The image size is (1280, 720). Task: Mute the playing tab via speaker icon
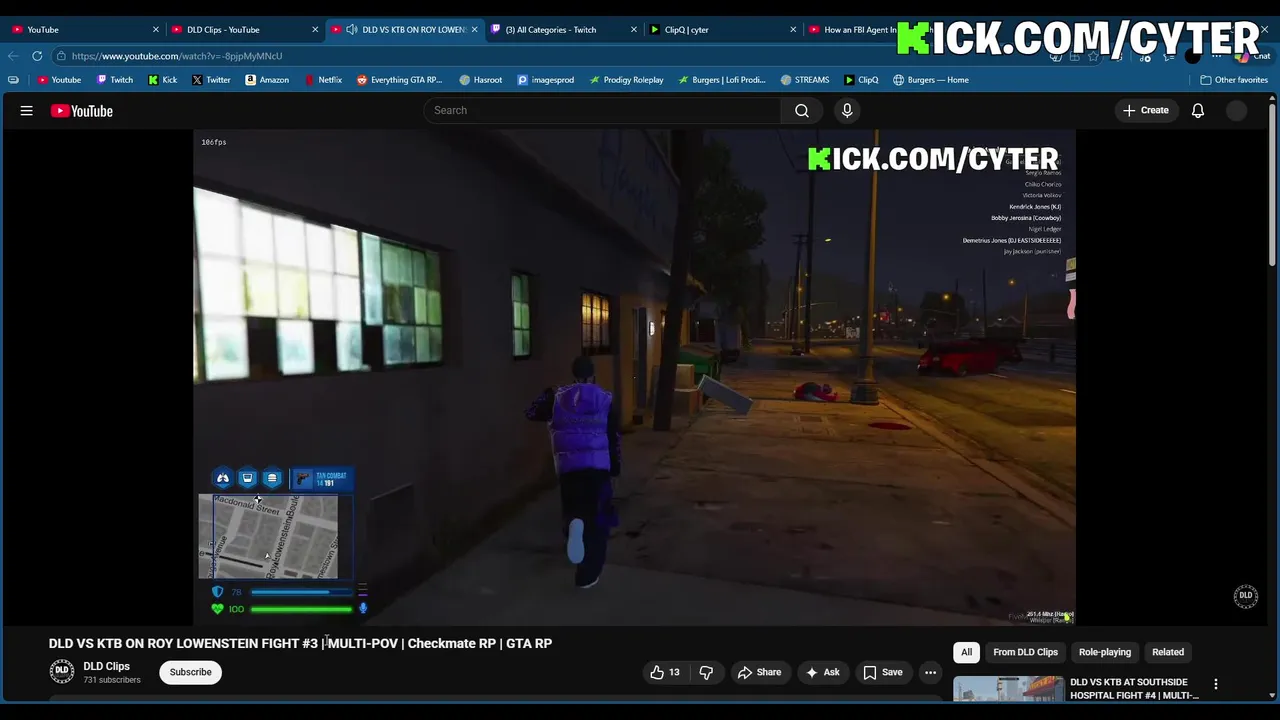coord(352,29)
